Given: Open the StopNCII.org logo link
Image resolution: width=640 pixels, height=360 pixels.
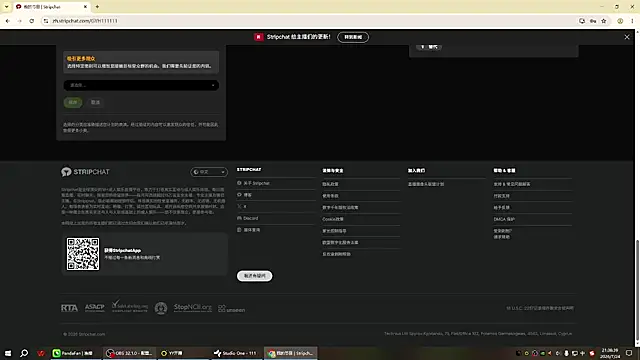Looking at the screenshot, I should (193, 307).
